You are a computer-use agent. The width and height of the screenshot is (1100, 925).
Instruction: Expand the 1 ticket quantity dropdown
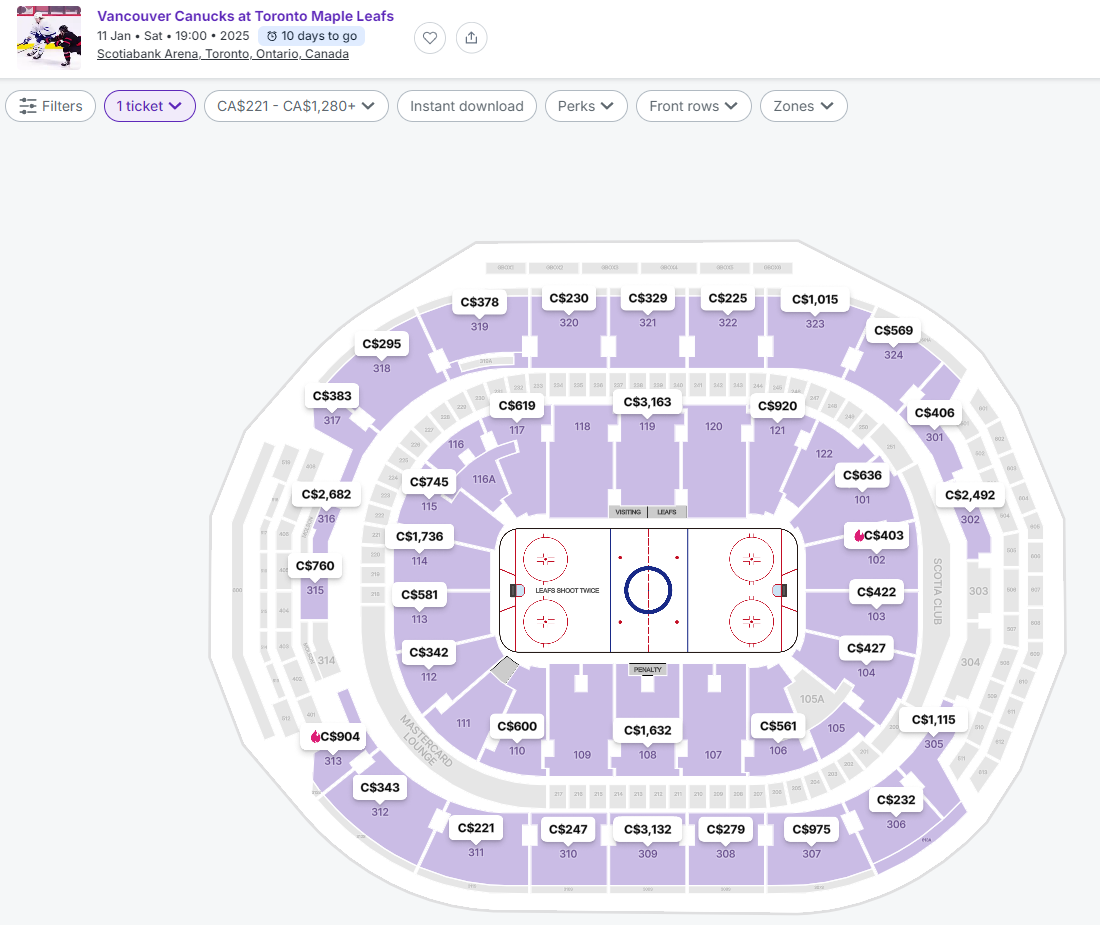[x=149, y=106]
